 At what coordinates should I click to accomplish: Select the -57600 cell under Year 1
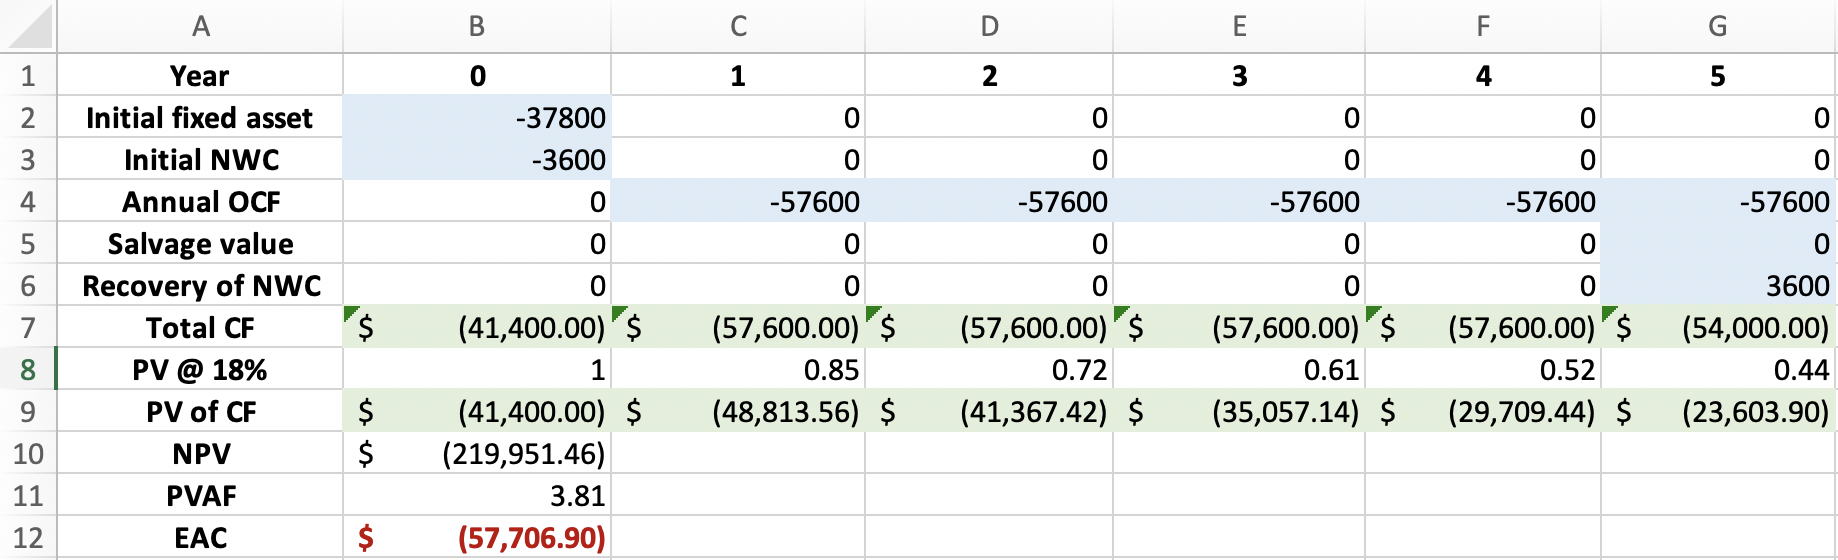click(738, 201)
